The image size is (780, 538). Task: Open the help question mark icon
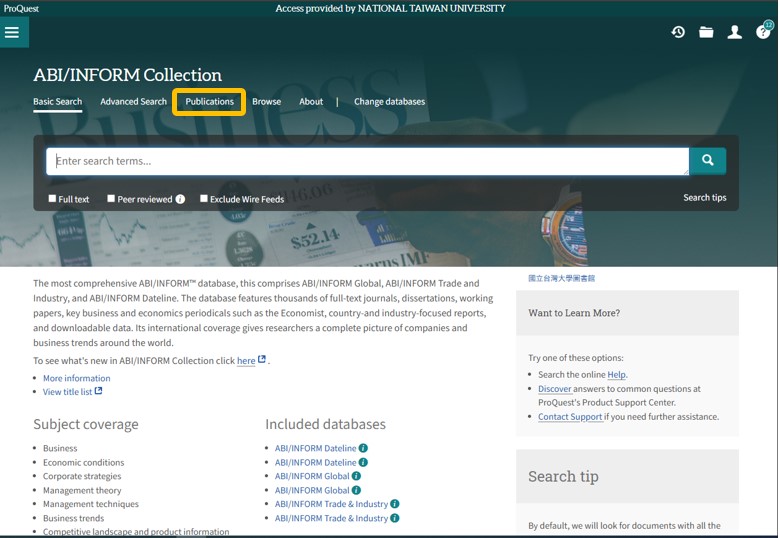[x=763, y=32]
